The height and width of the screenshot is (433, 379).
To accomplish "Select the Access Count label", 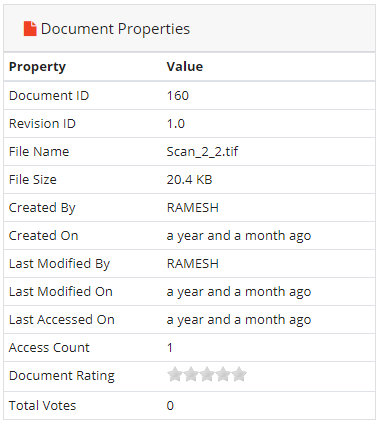I will coord(49,348).
